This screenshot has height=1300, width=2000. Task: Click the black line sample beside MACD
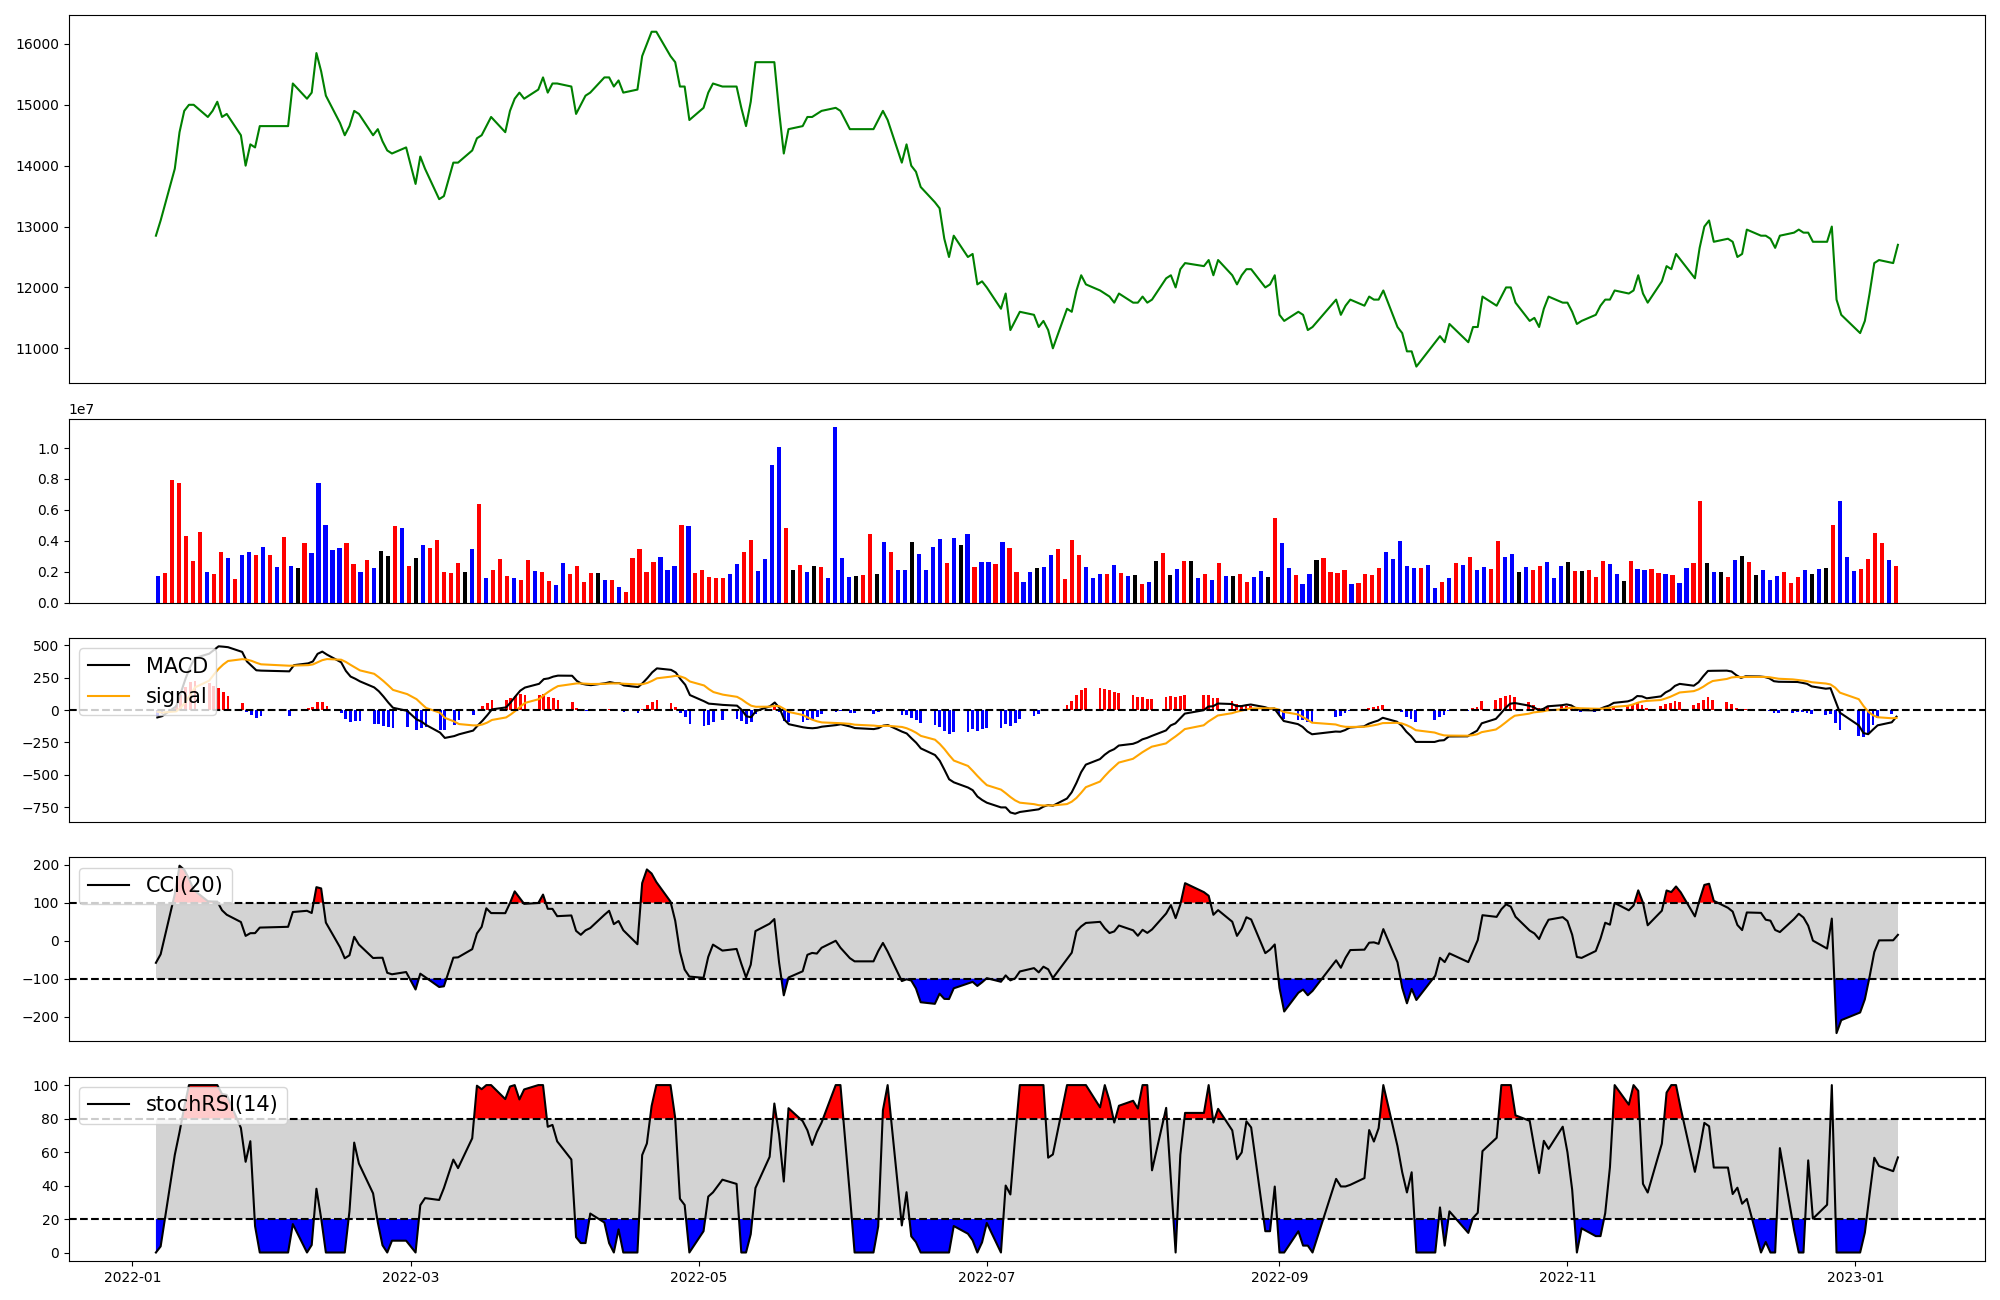(108, 666)
